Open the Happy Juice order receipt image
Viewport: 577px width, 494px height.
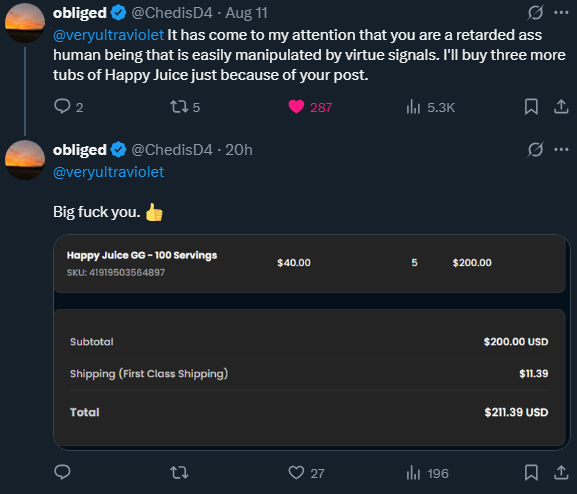[x=312, y=342]
